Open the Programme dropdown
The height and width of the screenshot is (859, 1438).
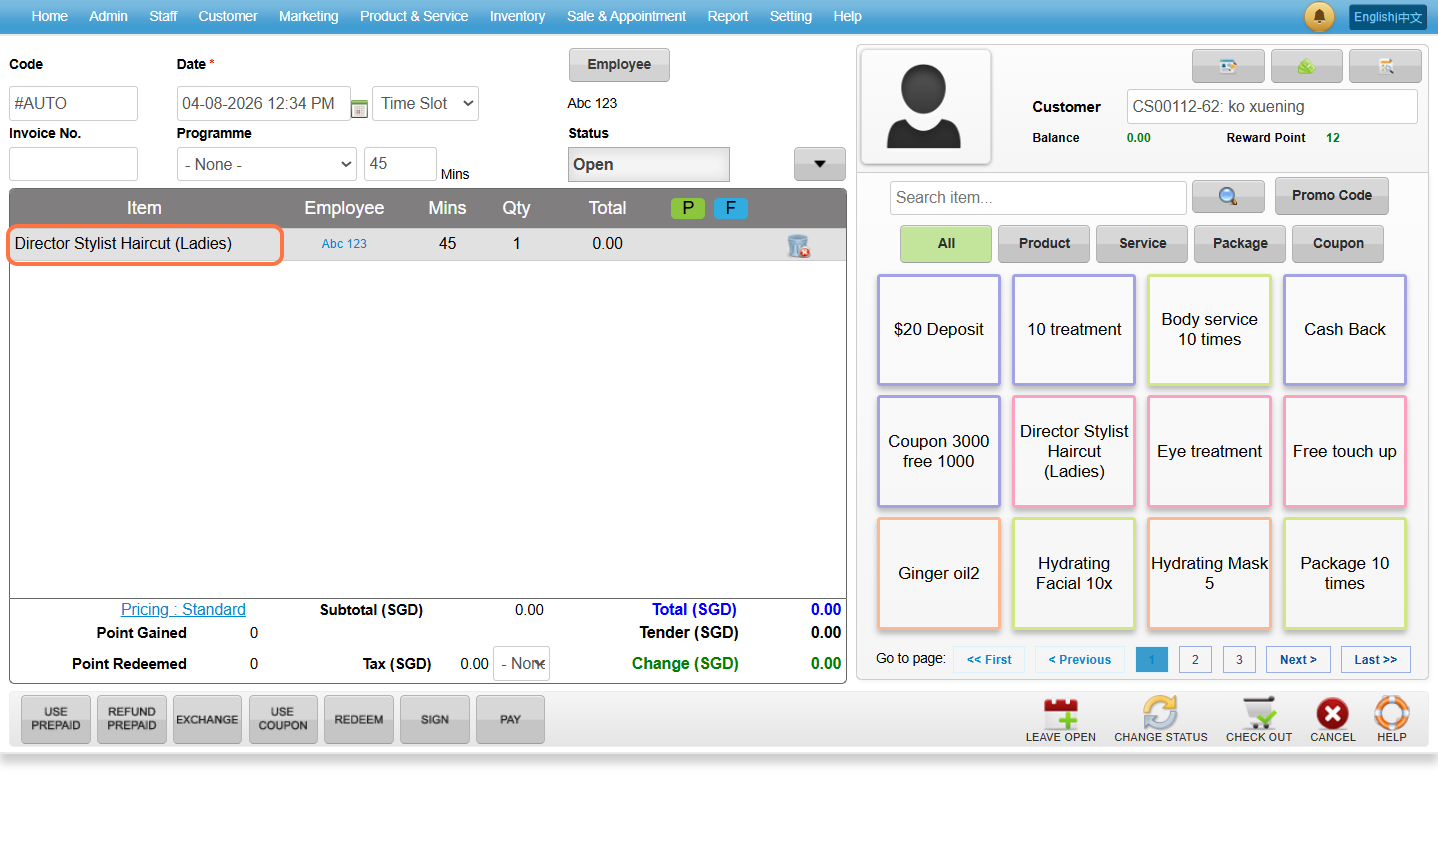(267, 164)
